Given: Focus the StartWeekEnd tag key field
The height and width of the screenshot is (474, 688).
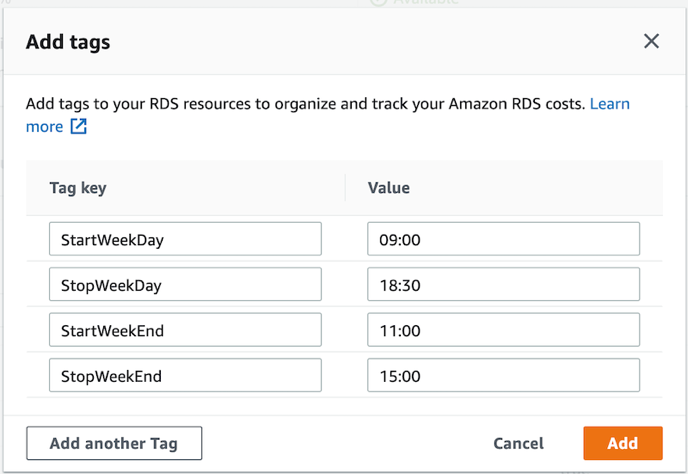Looking at the screenshot, I should click(185, 330).
